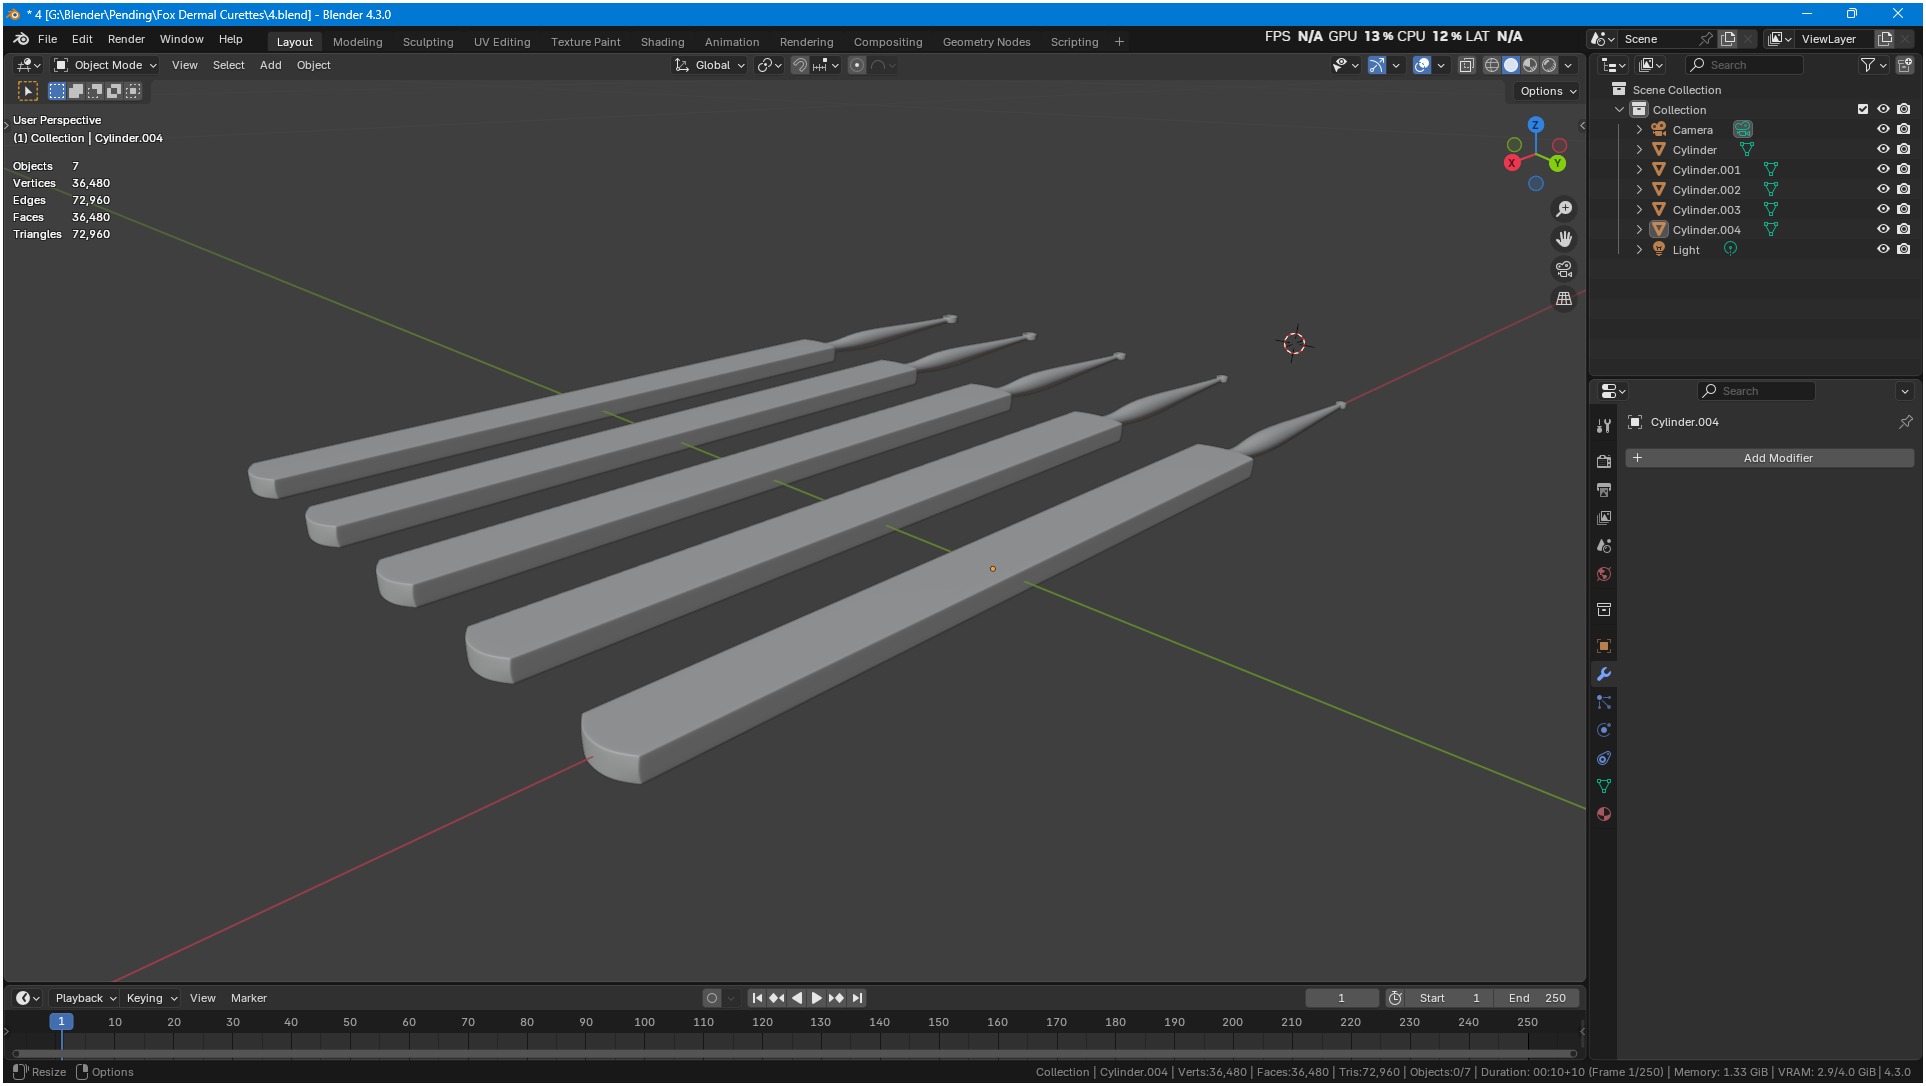Click the End frame field

[1537, 998]
